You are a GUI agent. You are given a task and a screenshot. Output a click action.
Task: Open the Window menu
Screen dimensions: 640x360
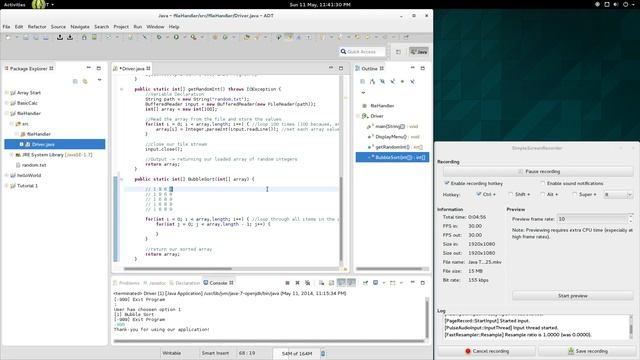pos(155,27)
